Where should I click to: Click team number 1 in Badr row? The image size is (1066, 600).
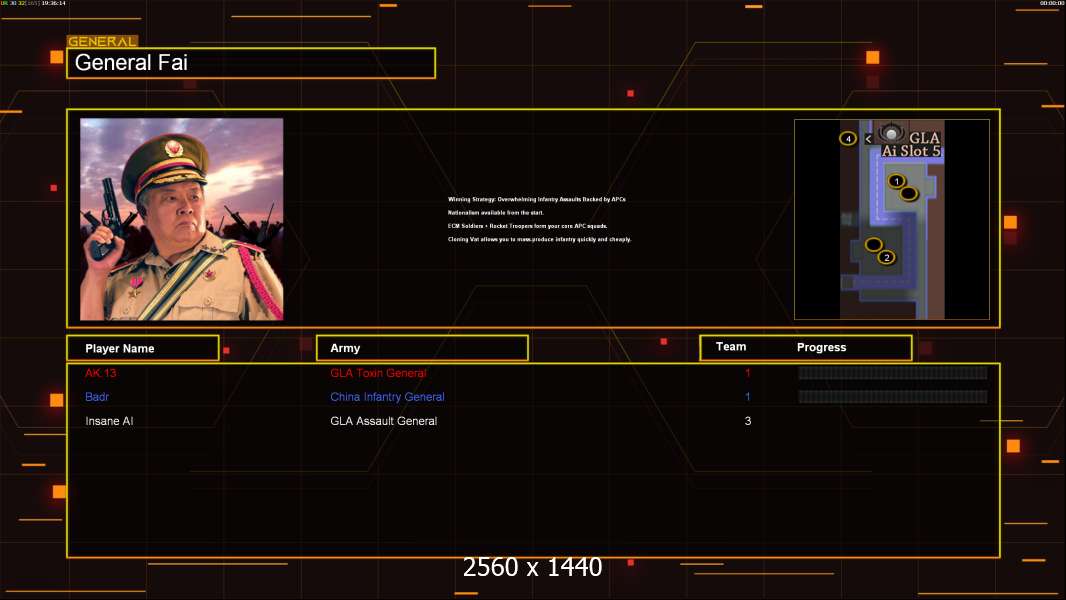tap(748, 397)
